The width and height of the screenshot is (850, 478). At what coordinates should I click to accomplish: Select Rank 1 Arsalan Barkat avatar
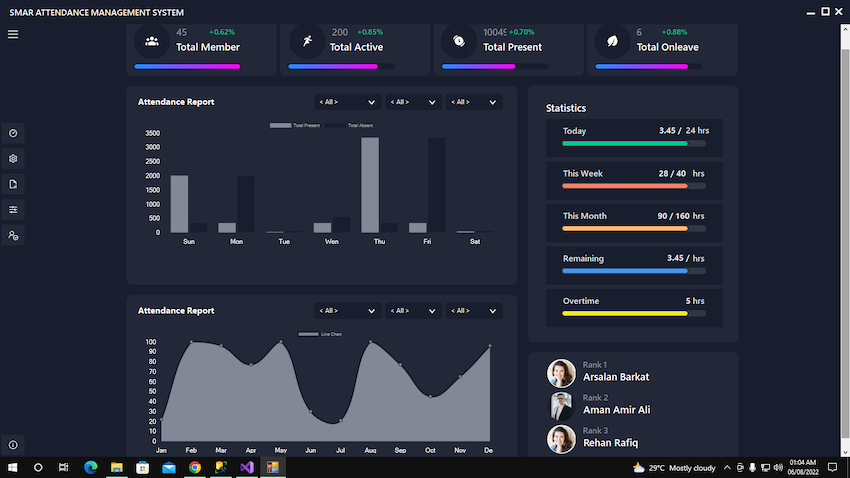(561, 373)
